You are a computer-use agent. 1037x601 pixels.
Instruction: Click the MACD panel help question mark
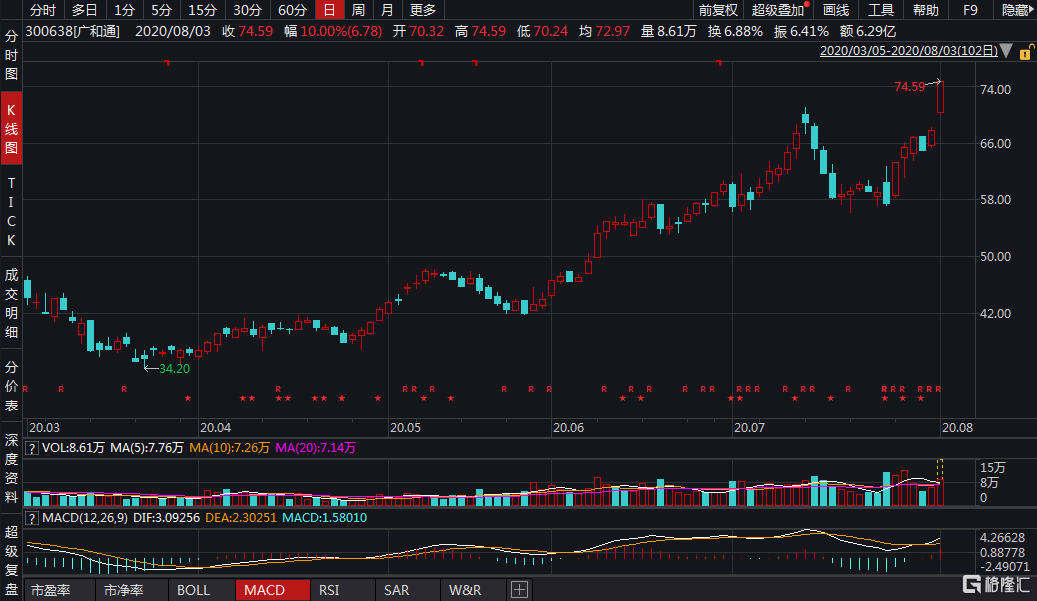coord(31,518)
